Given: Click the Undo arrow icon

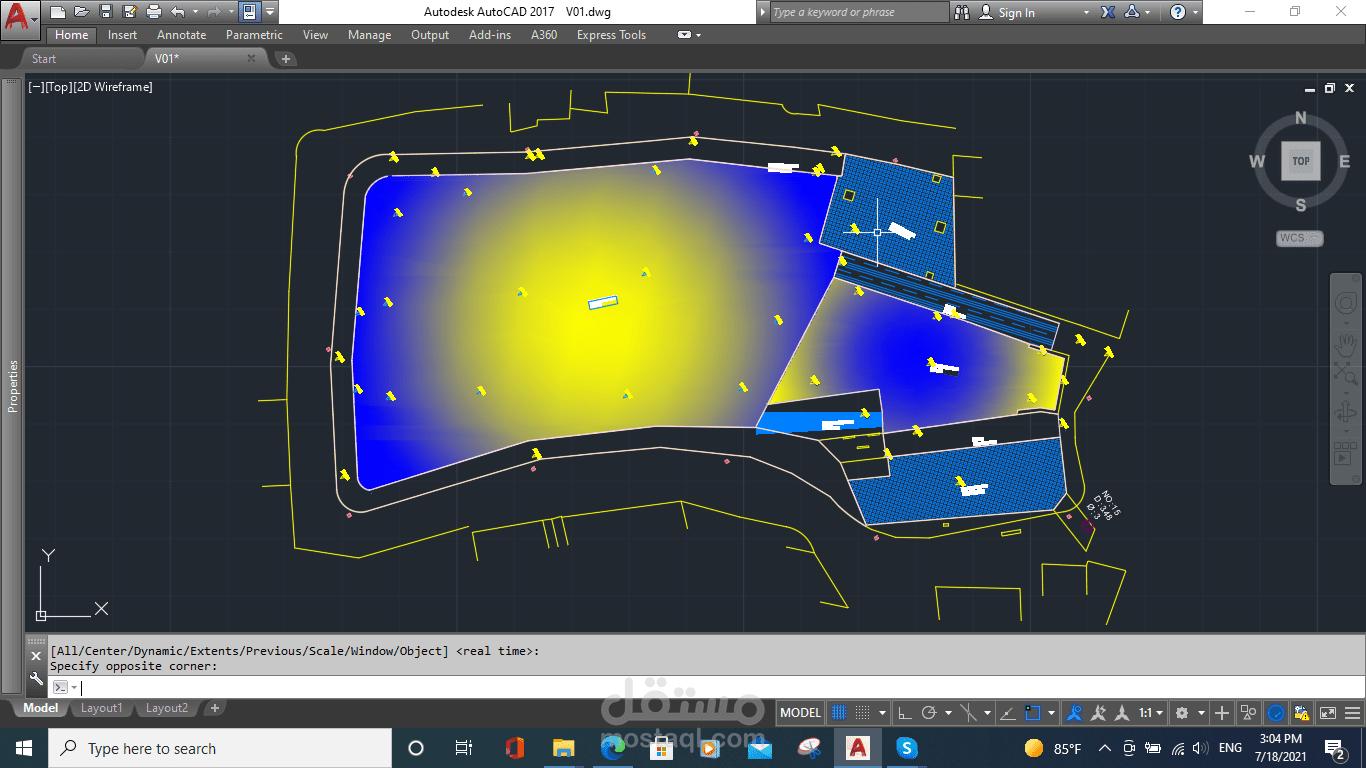Looking at the screenshot, I should (x=178, y=12).
